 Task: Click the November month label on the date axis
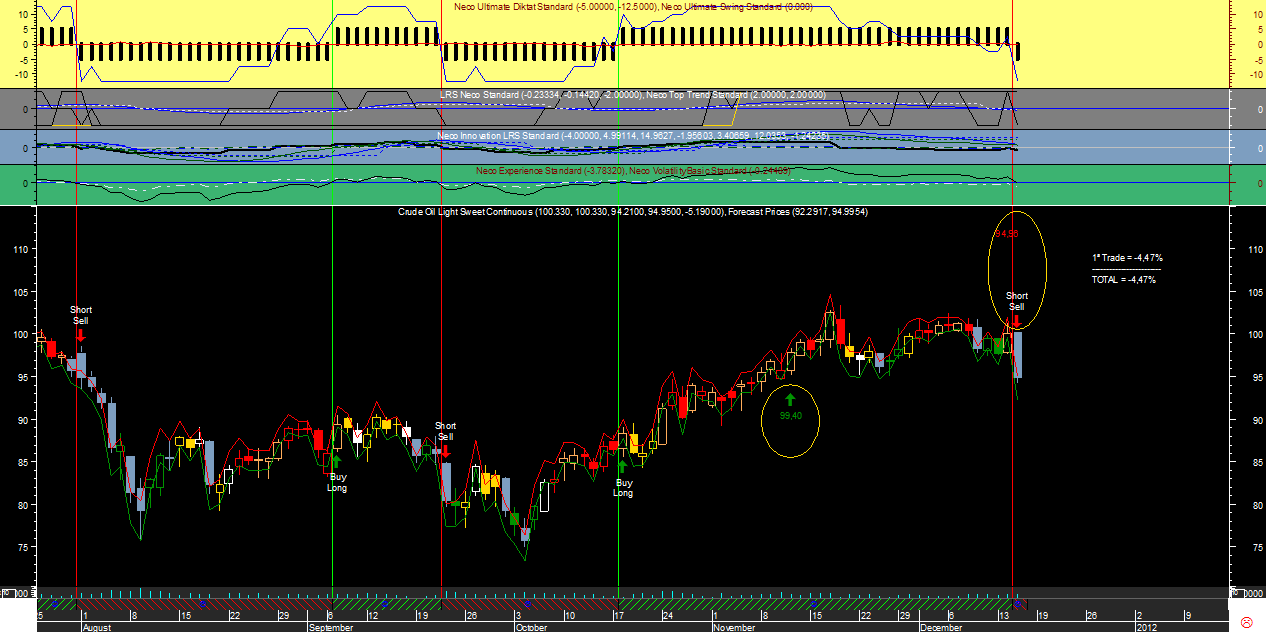[x=734, y=627]
